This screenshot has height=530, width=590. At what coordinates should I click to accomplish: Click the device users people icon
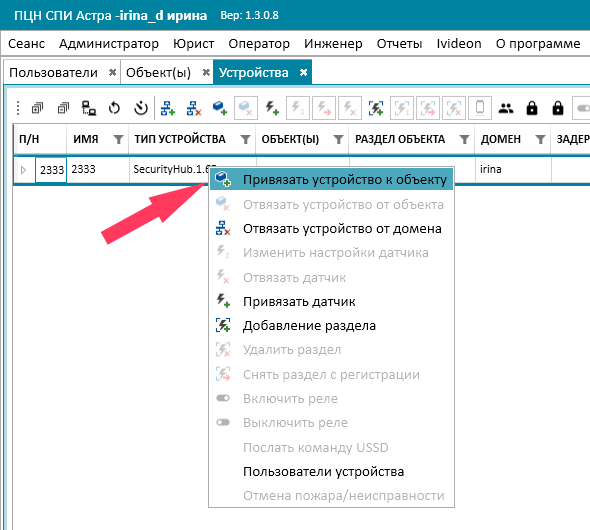(506, 108)
